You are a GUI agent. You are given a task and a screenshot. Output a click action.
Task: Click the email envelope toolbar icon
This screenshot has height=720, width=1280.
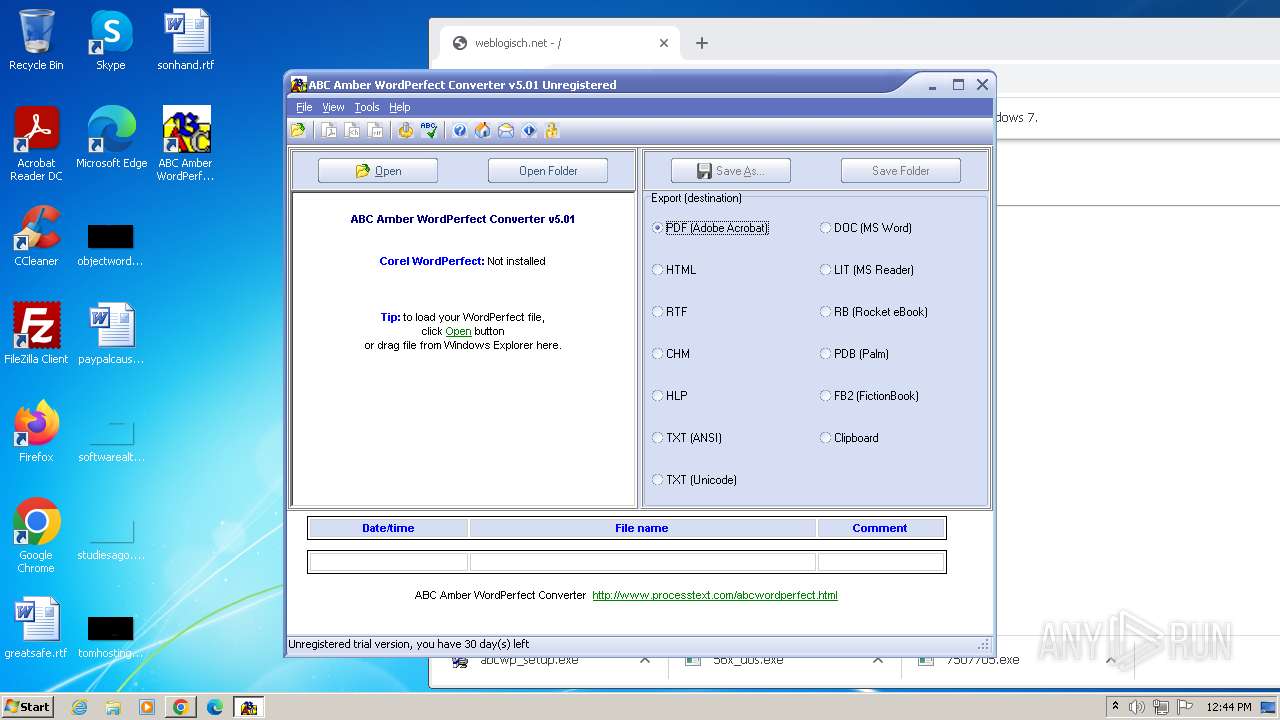[x=505, y=130]
